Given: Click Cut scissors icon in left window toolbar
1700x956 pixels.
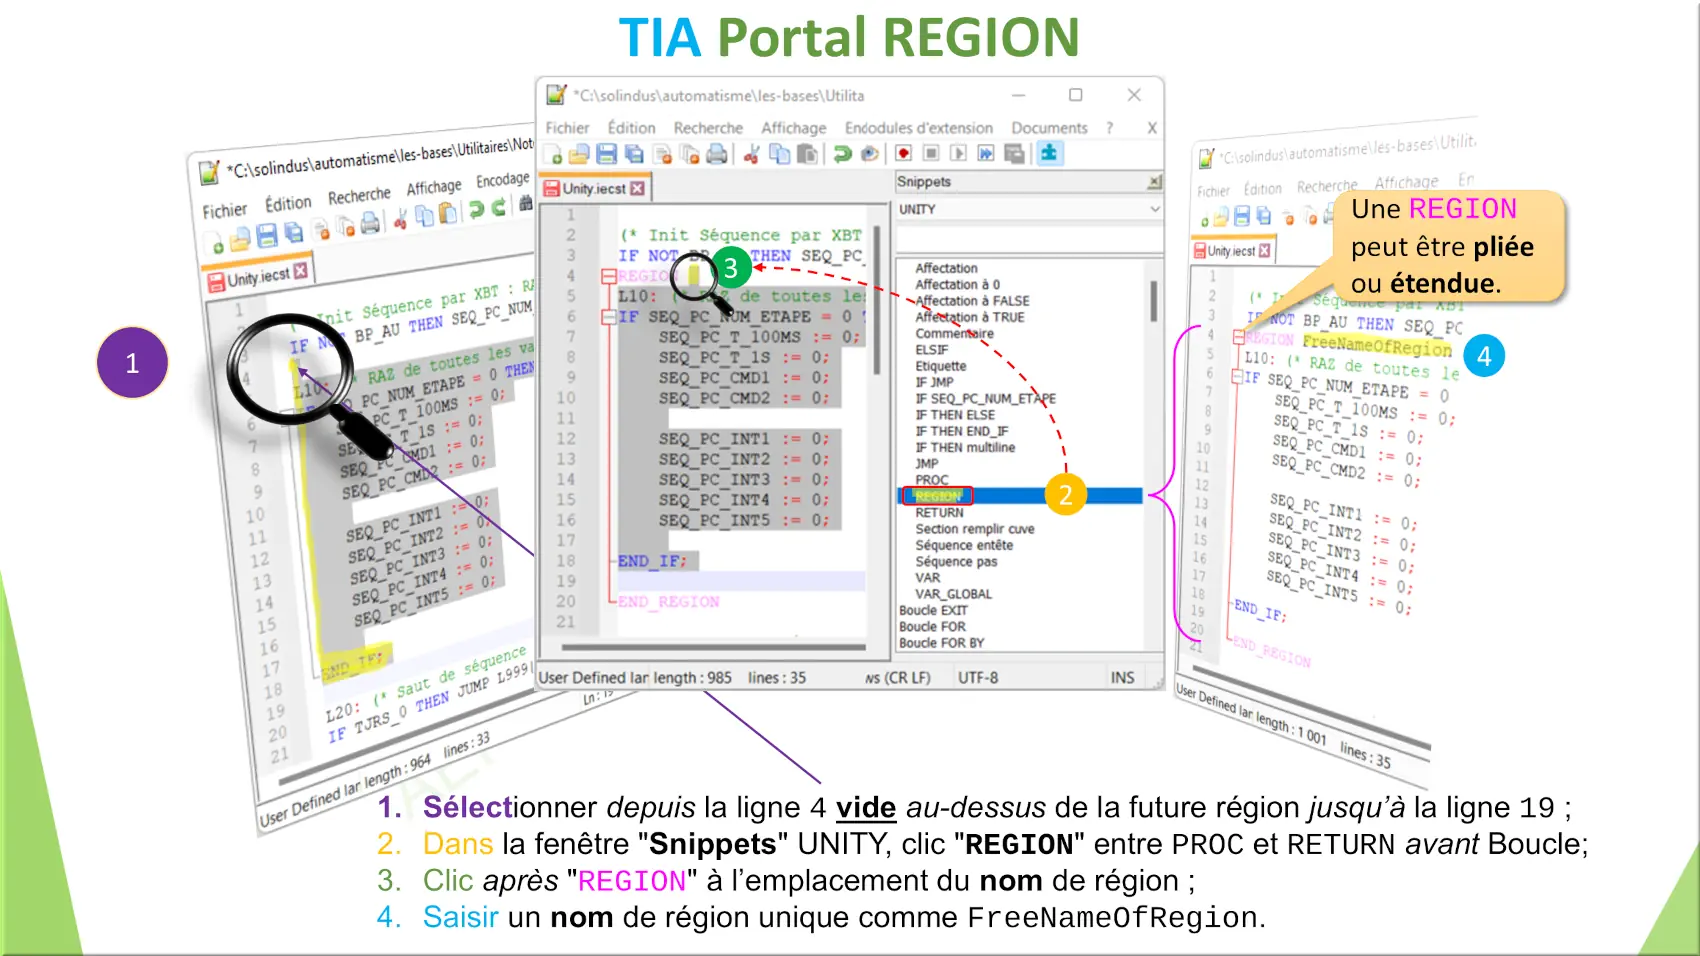Looking at the screenshot, I should 400,219.
